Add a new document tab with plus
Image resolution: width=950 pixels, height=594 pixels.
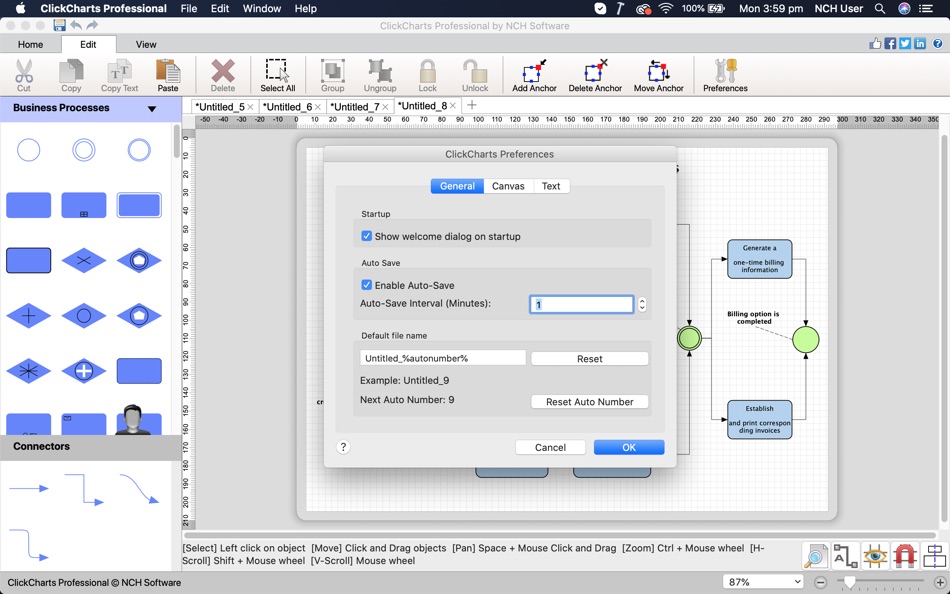[472, 105]
